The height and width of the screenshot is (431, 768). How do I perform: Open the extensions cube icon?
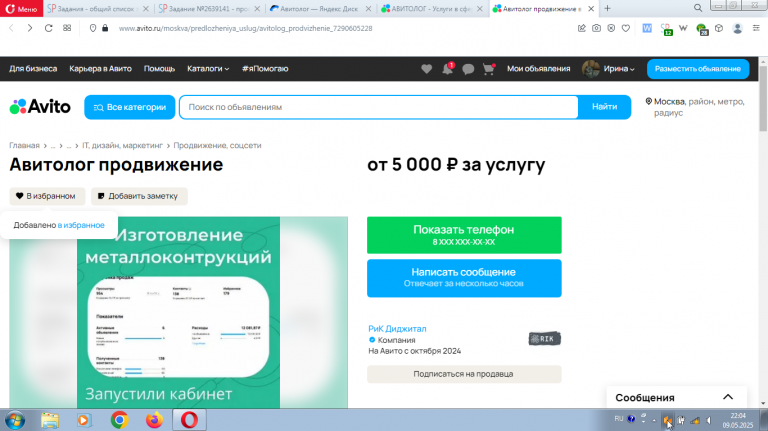pyautogui.click(x=719, y=28)
